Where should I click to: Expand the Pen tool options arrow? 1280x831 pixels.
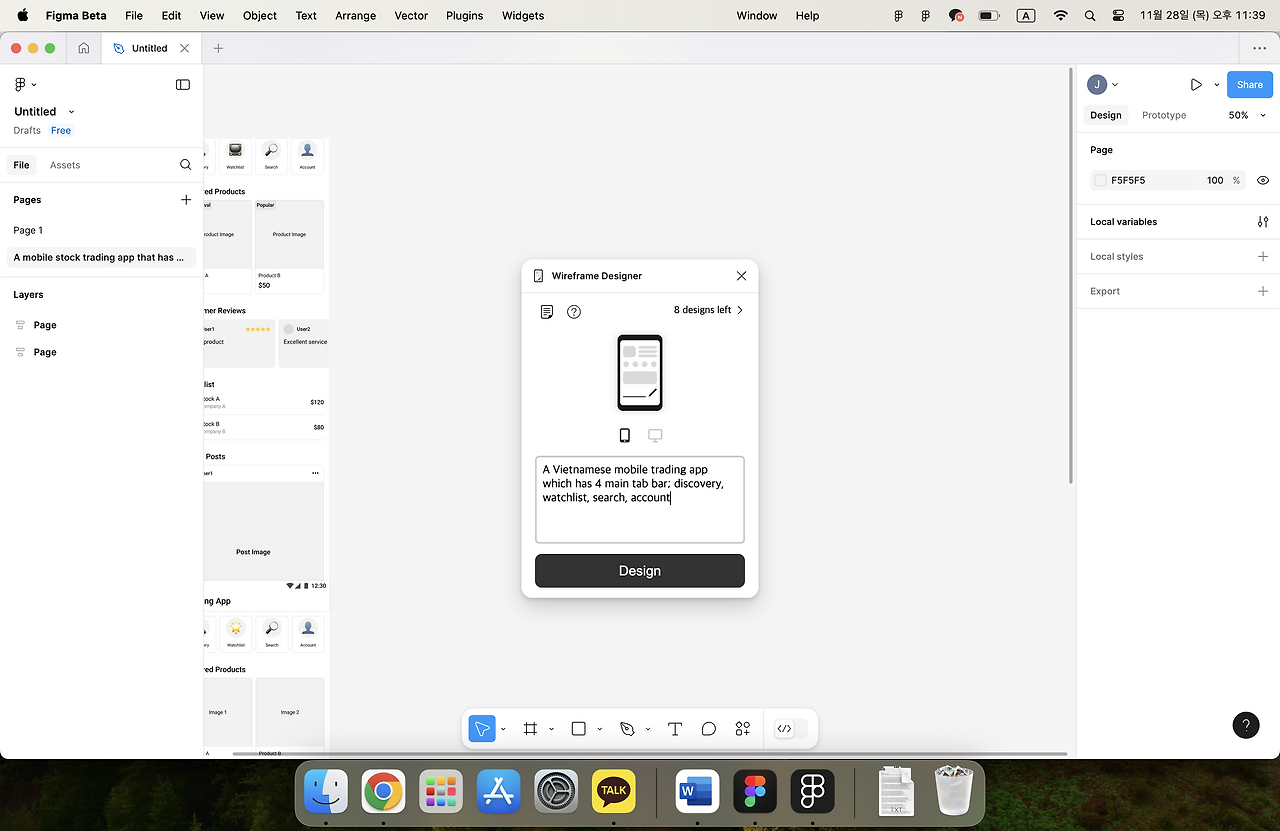(x=648, y=729)
